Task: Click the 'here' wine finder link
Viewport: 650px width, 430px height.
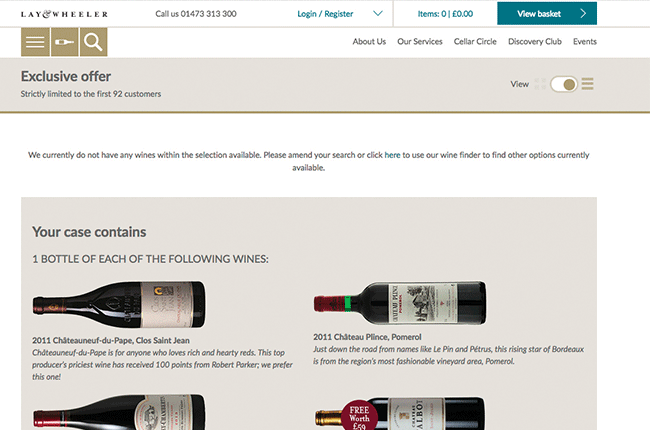Action: pos(392,155)
